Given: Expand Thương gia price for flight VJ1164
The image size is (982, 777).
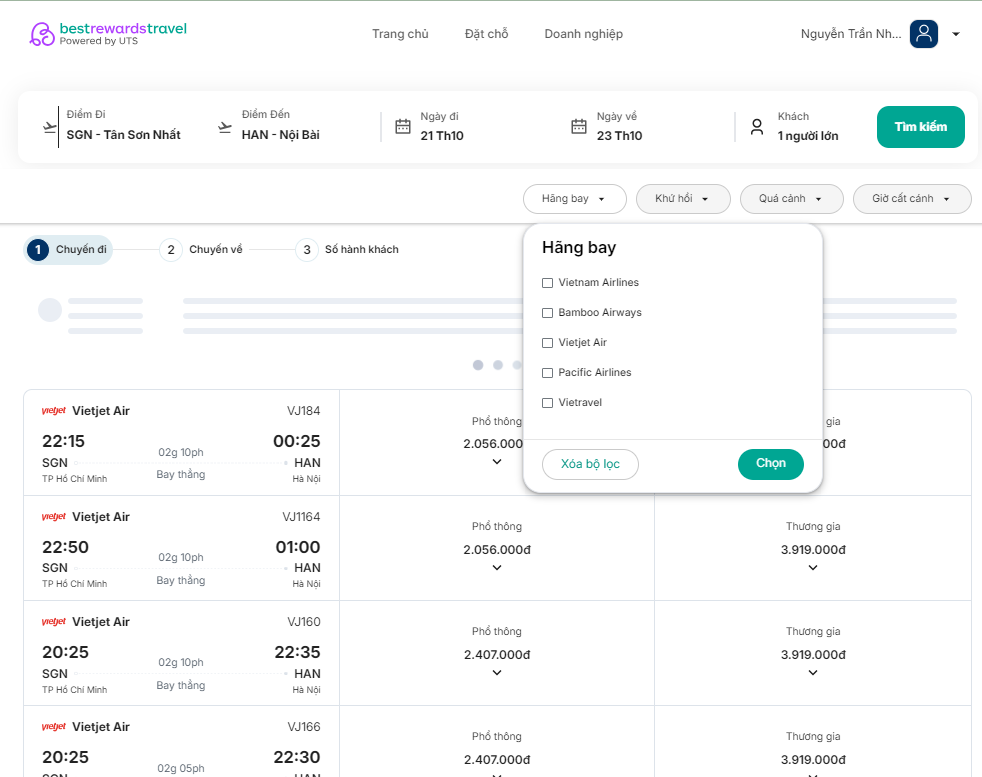Looking at the screenshot, I should pos(812,568).
